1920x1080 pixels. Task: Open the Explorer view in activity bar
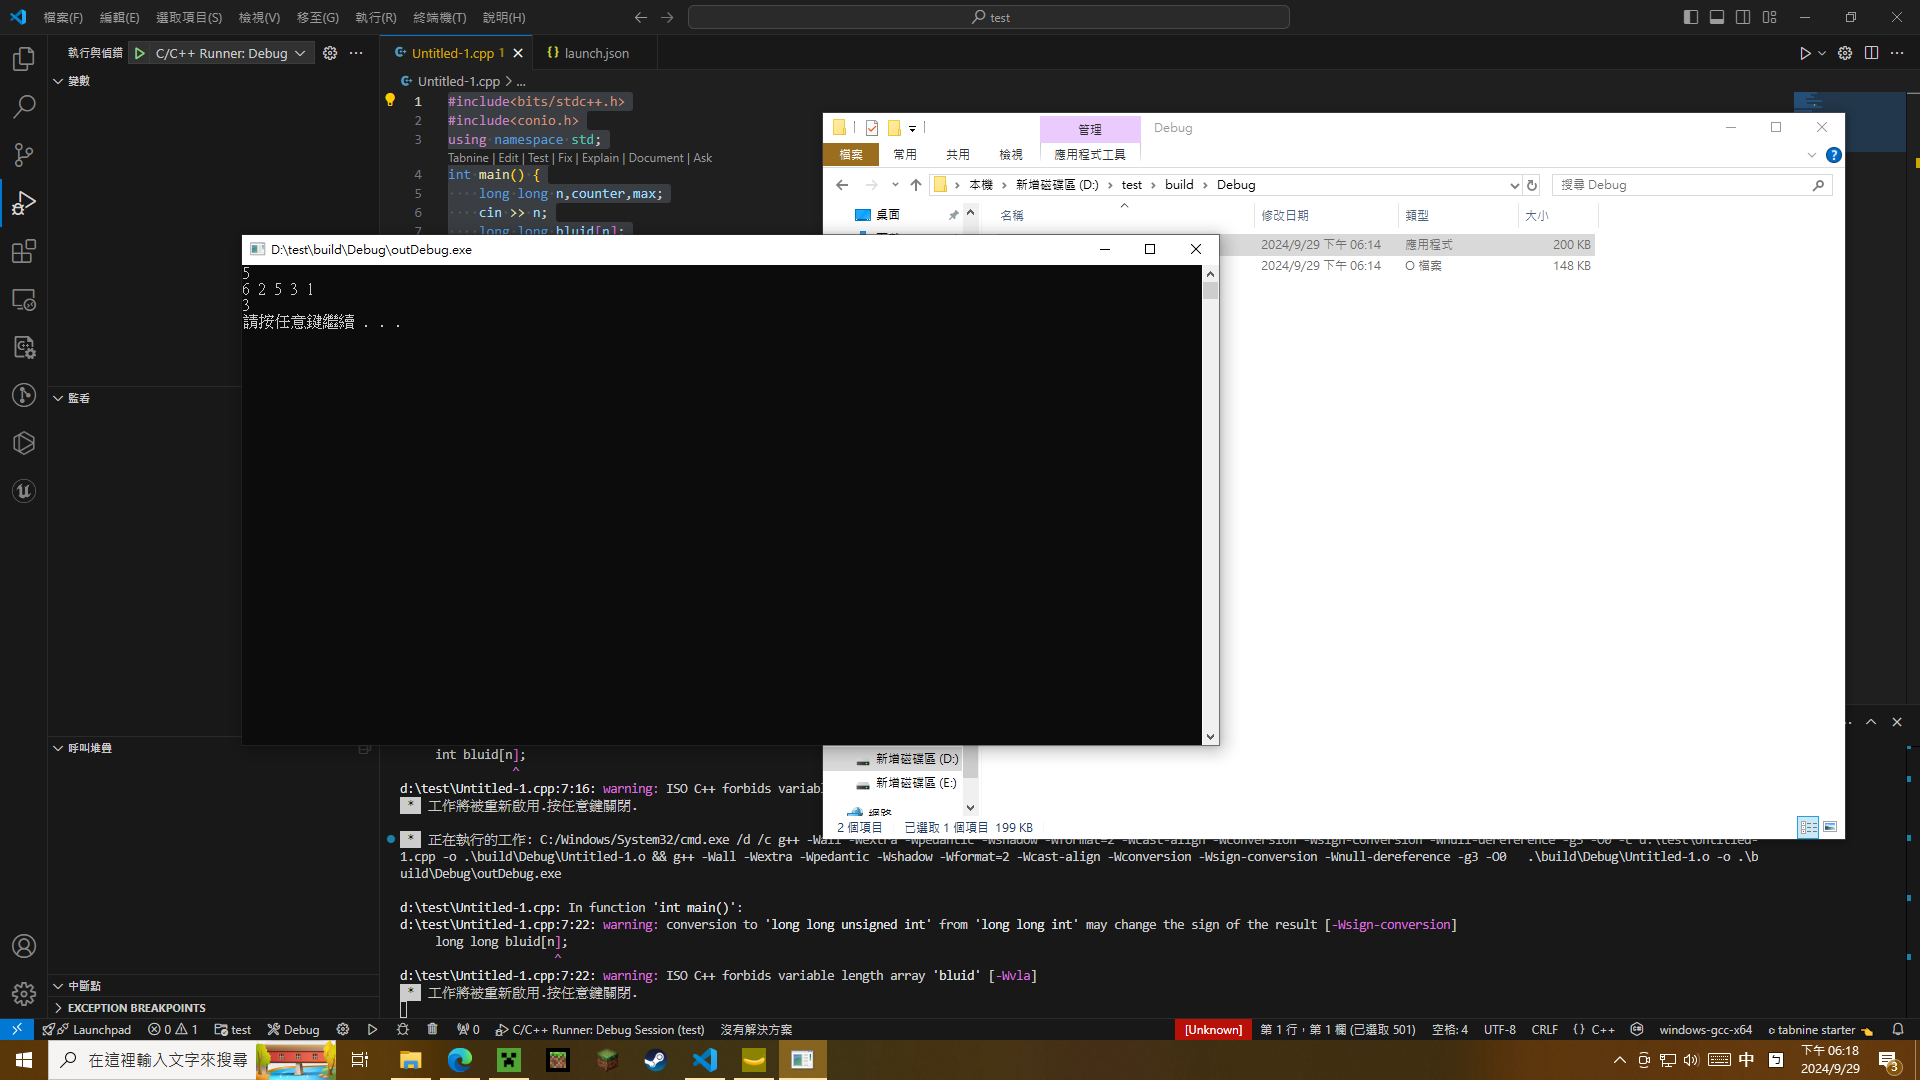pos(24,59)
